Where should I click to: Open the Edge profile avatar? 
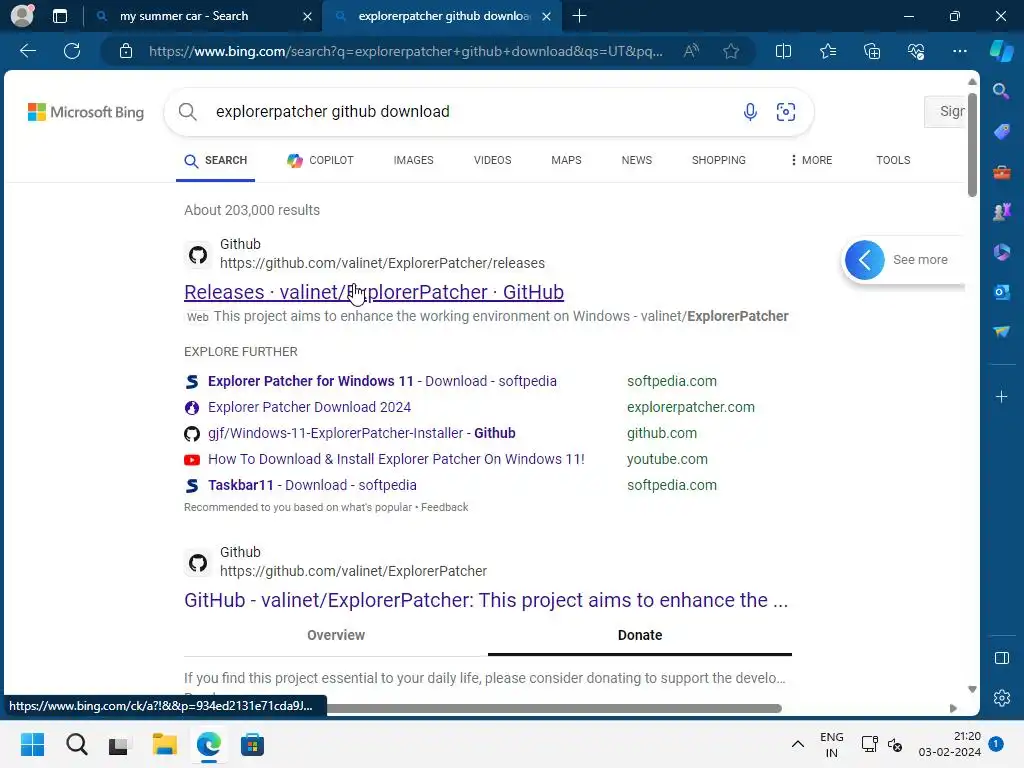coord(22,16)
